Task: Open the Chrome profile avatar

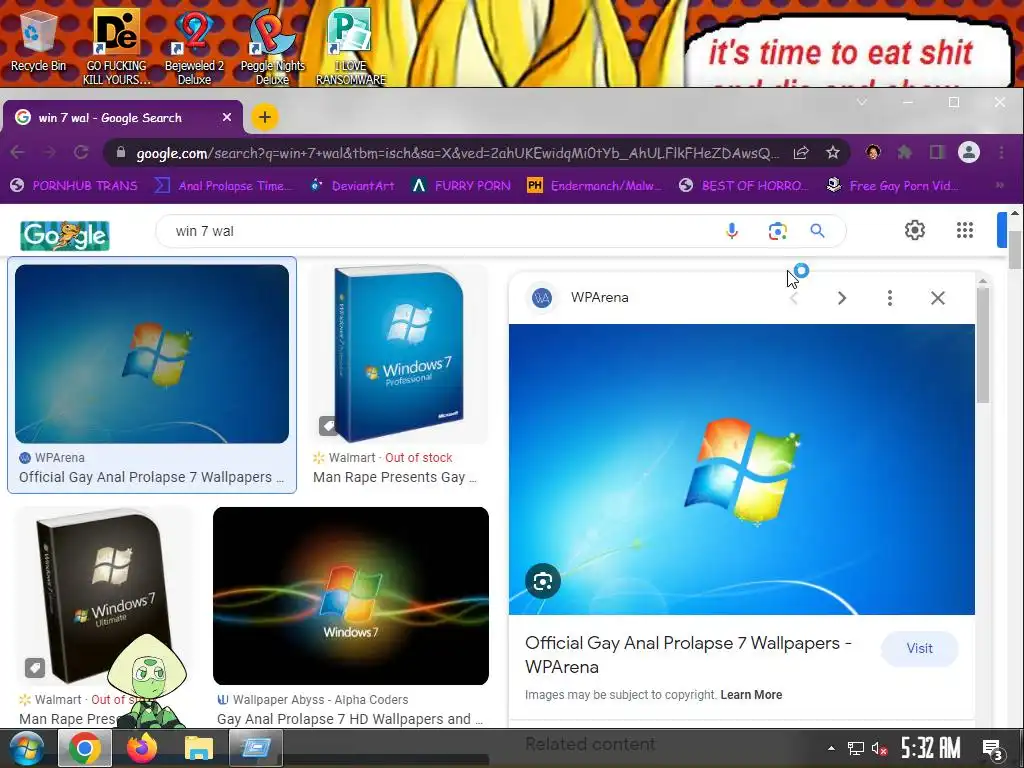Action: point(969,152)
